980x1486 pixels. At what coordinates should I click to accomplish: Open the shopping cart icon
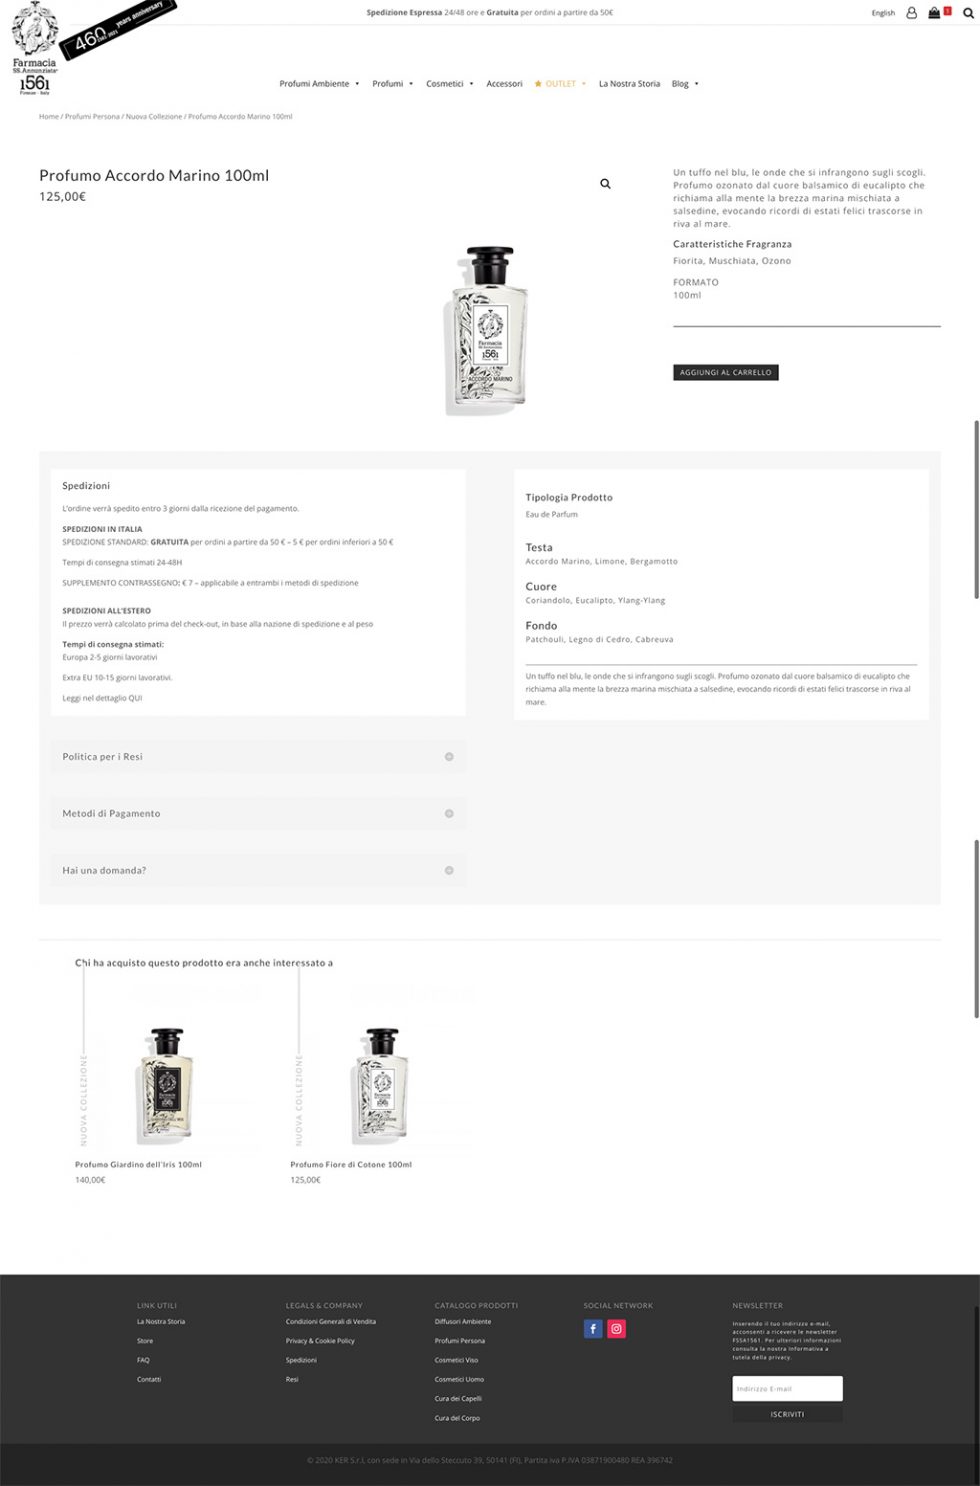(934, 13)
